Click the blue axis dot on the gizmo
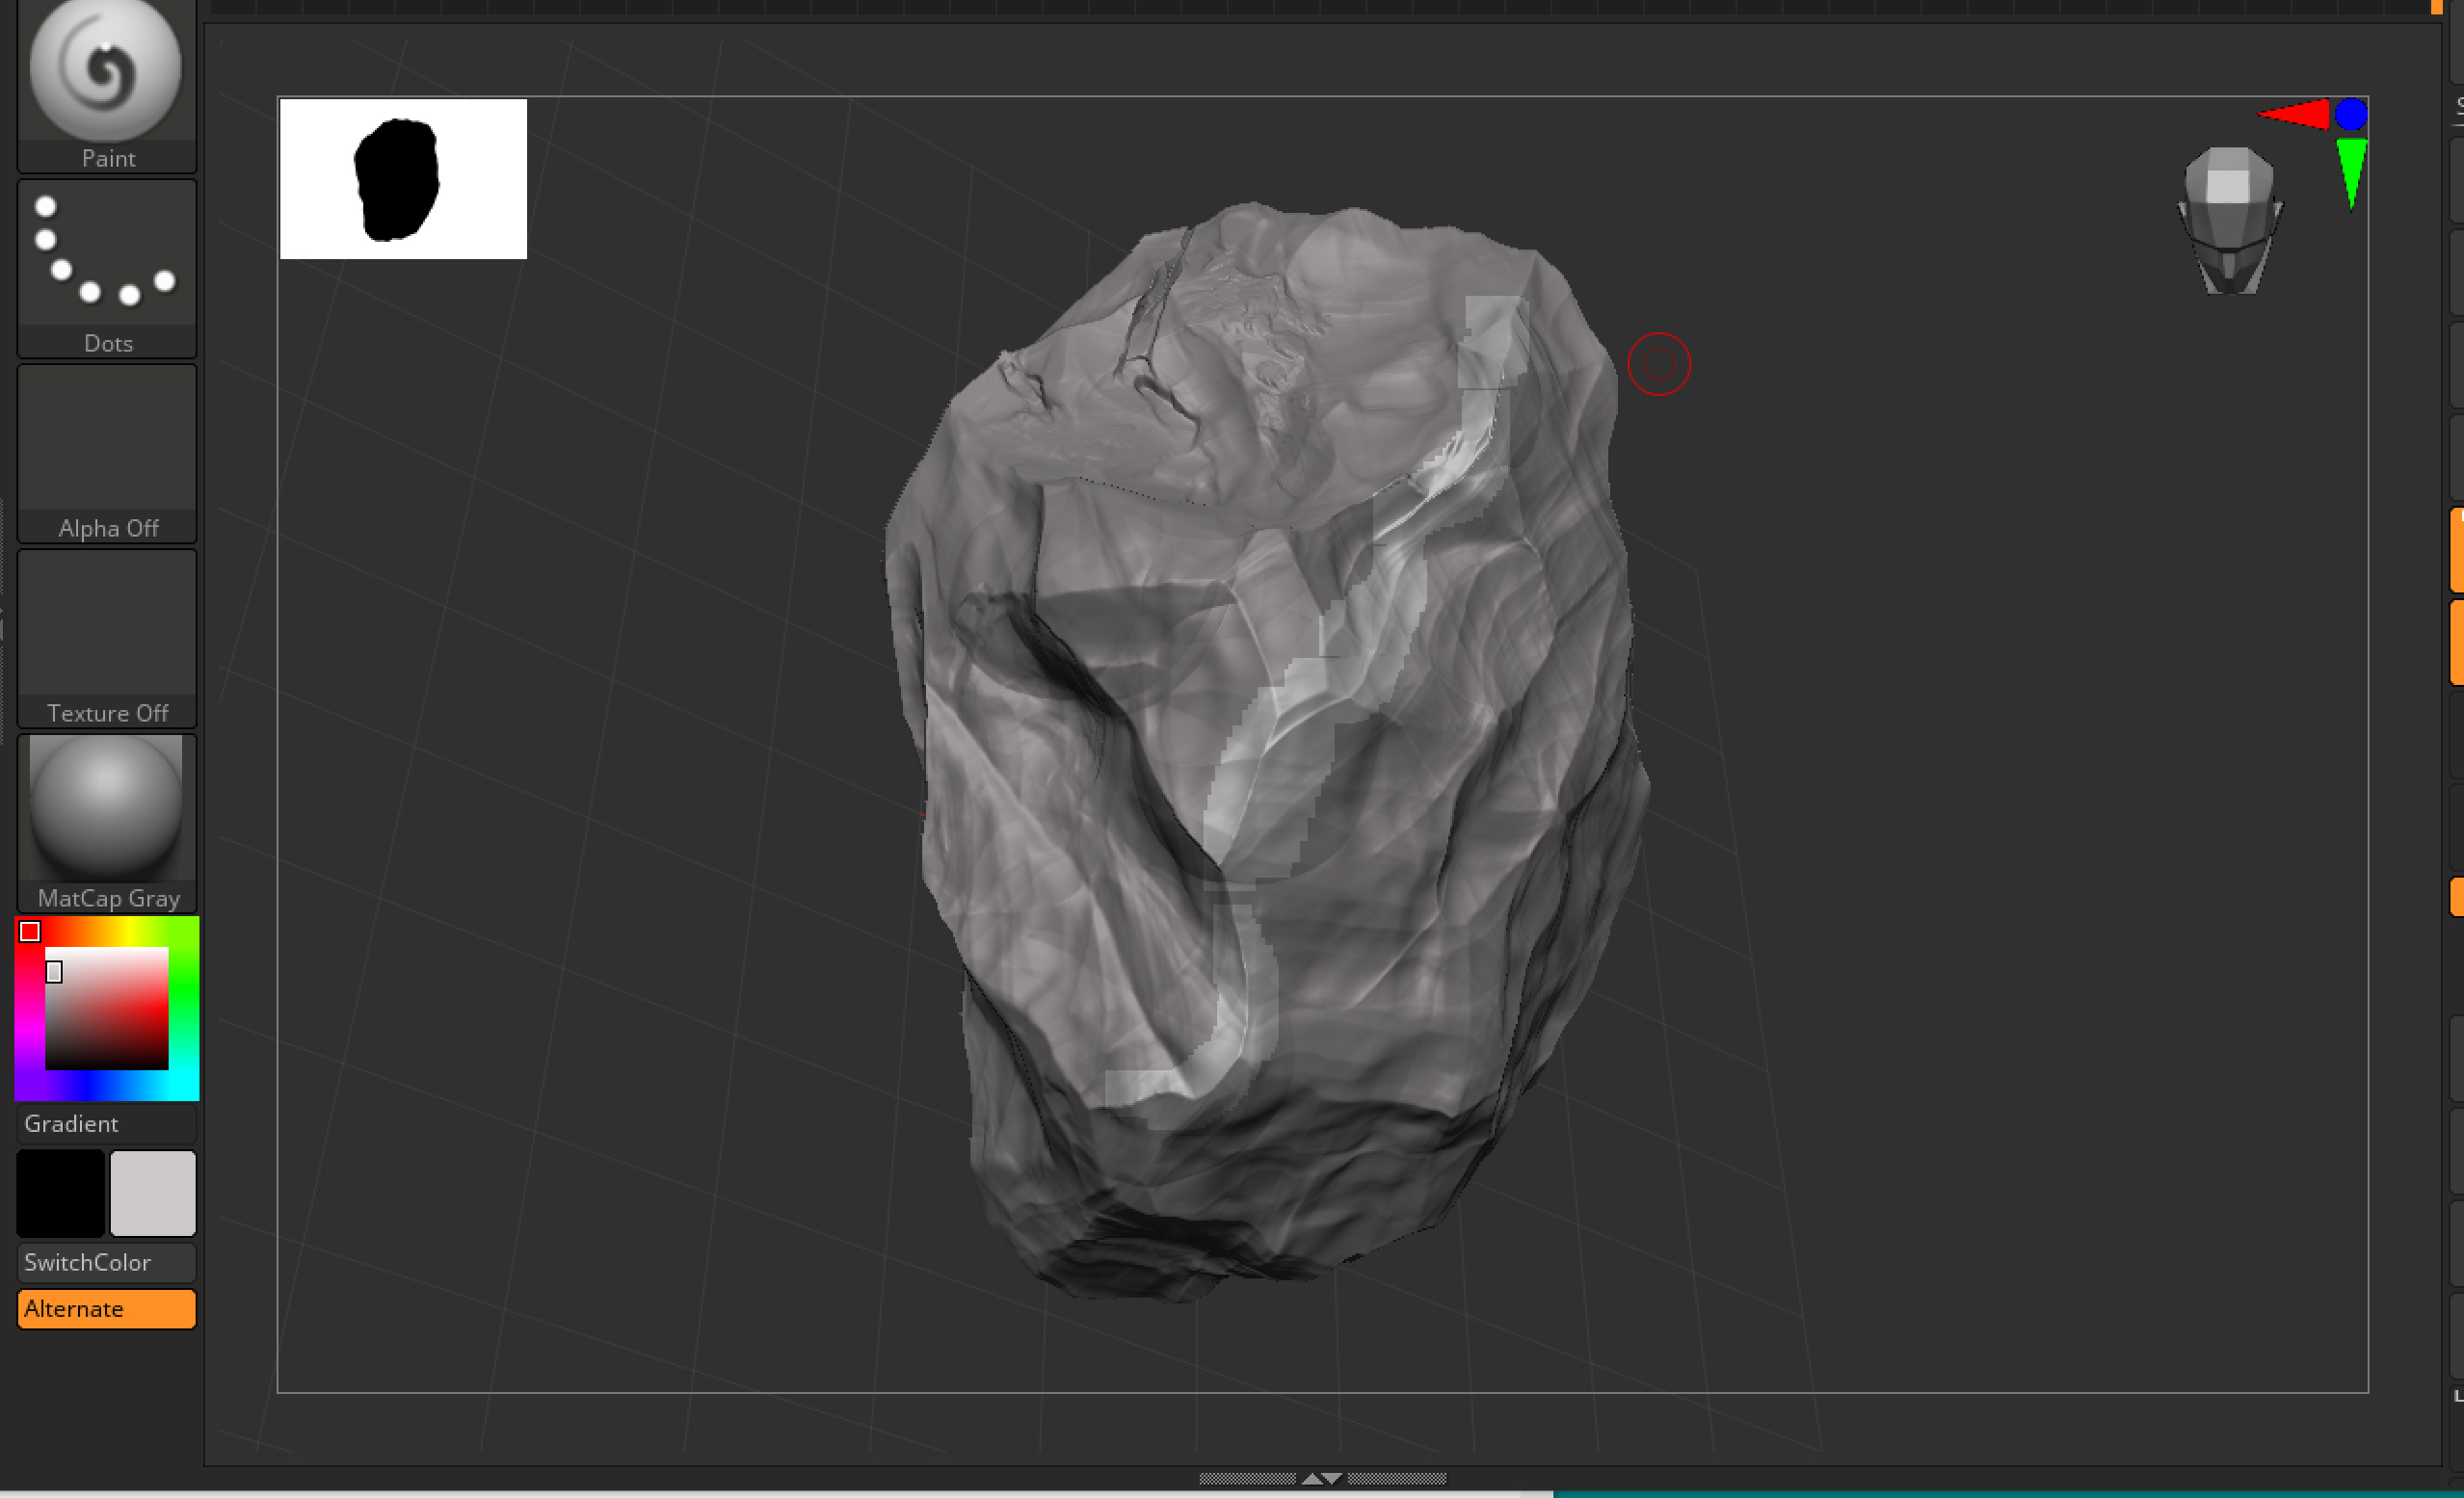Image resolution: width=2464 pixels, height=1498 pixels. [2352, 114]
